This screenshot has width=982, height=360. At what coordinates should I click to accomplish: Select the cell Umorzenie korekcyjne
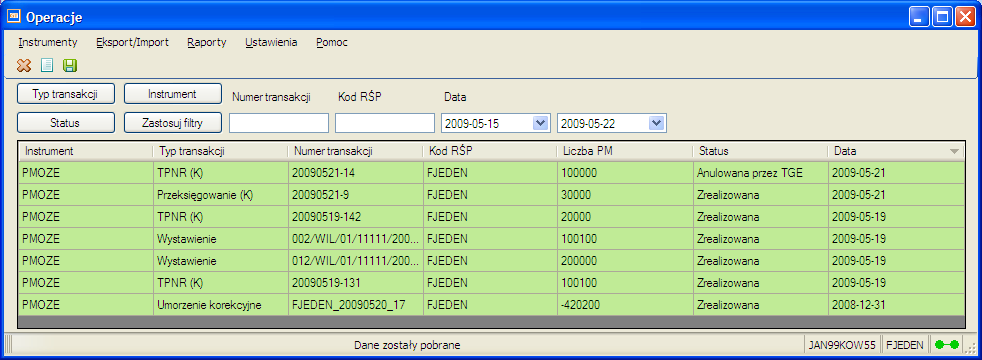click(220, 305)
